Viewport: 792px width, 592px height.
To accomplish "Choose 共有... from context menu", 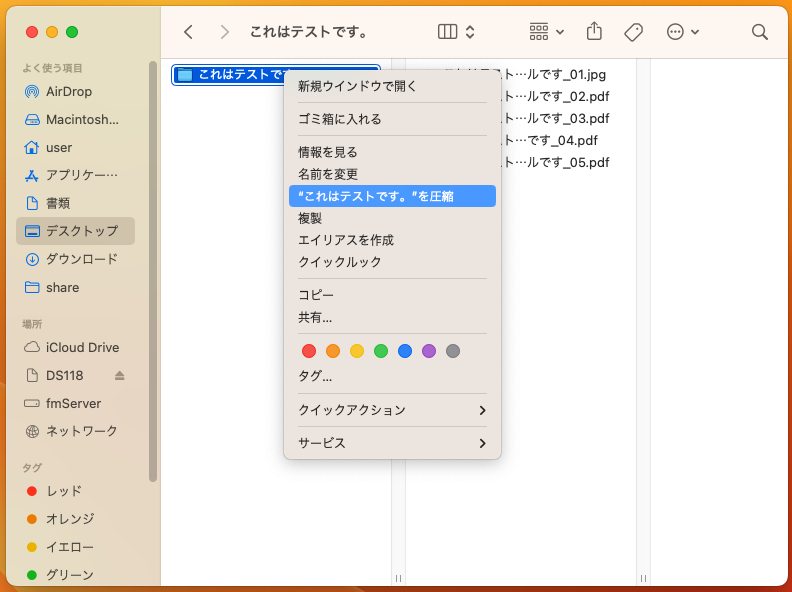I will (392, 317).
